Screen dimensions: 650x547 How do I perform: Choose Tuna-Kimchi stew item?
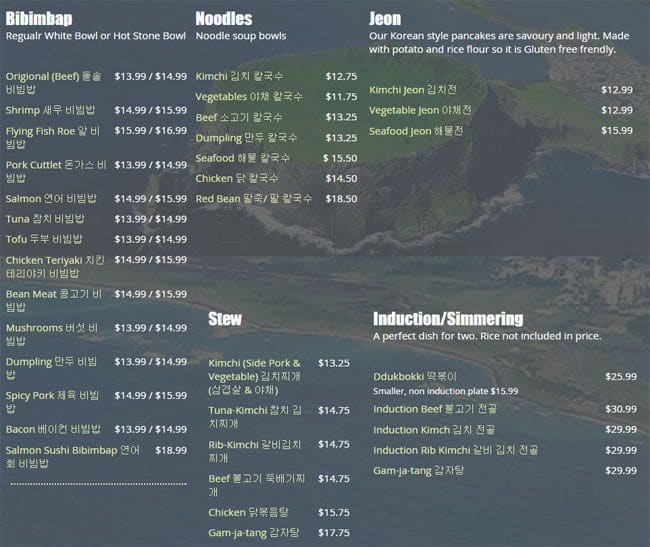tap(254, 417)
